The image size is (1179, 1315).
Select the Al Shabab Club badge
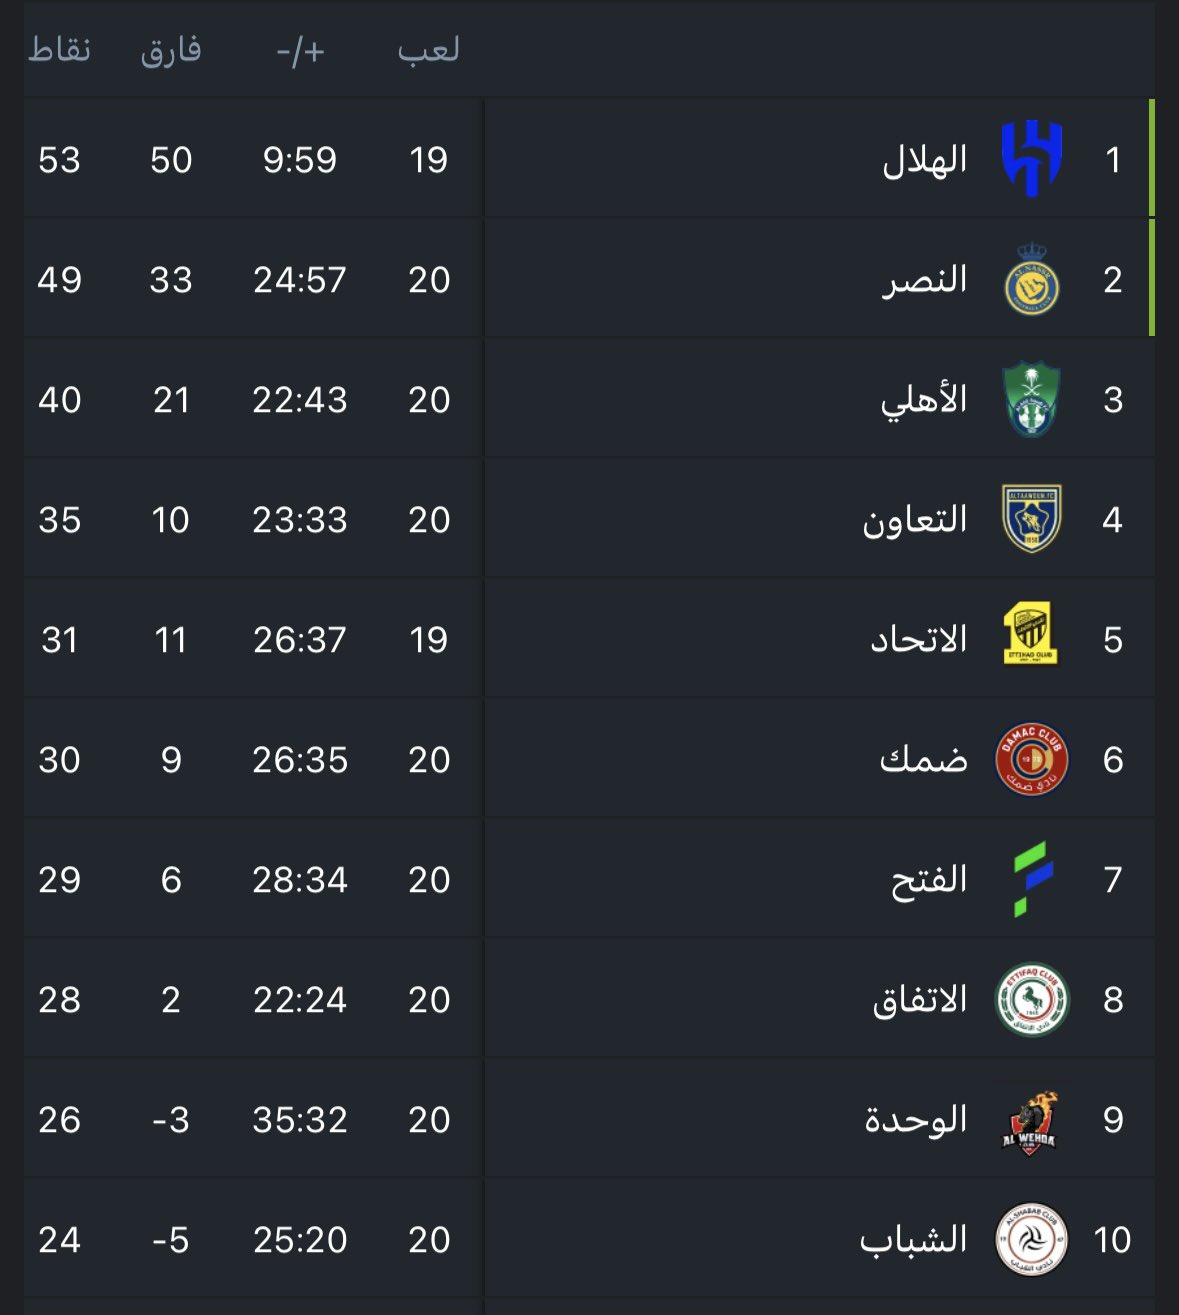coord(1032,1239)
